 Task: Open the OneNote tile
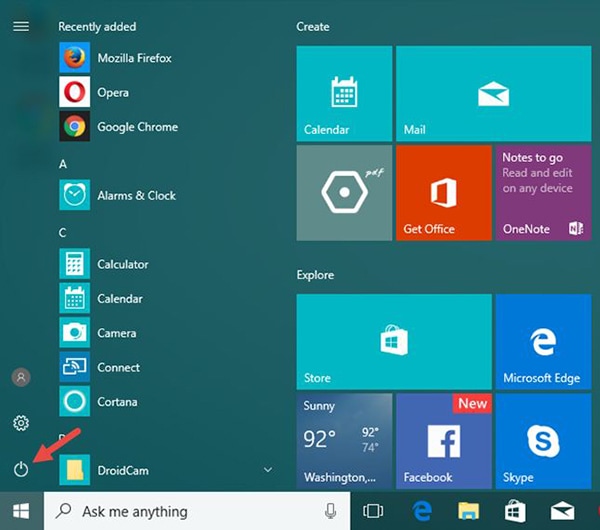click(x=543, y=193)
